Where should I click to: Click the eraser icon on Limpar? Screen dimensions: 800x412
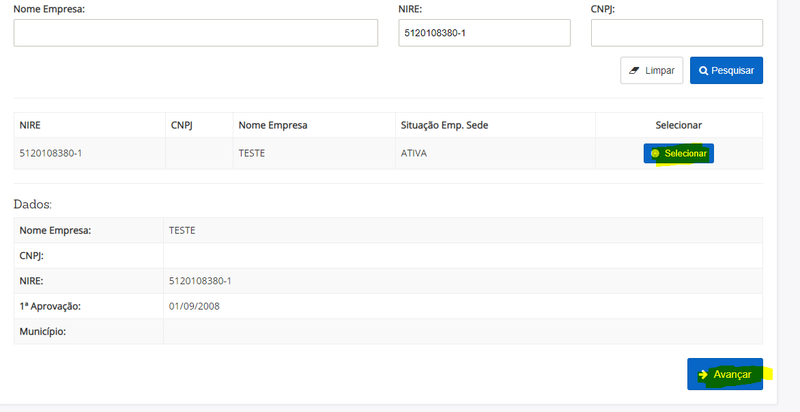coord(634,70)
